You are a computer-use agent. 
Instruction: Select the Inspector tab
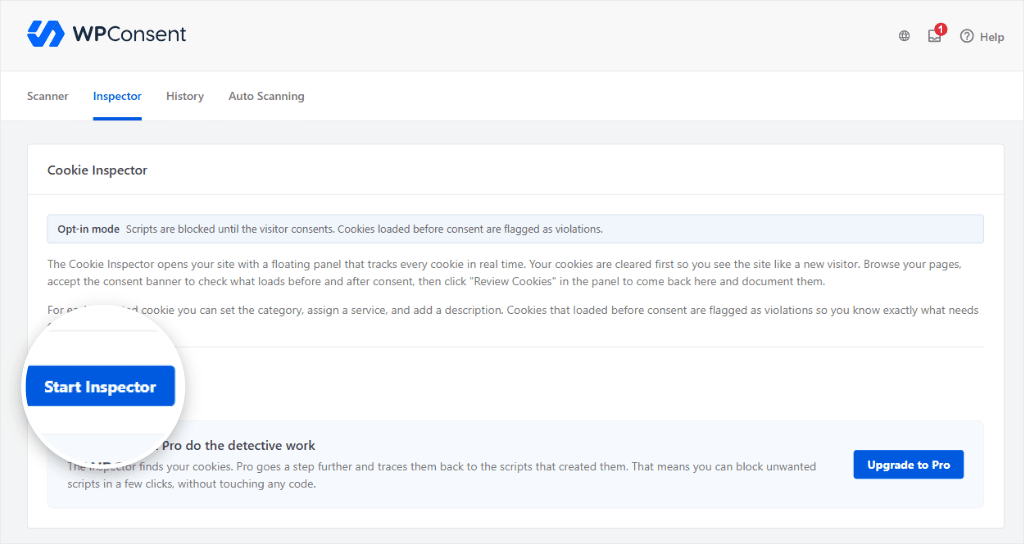[117, 96]
